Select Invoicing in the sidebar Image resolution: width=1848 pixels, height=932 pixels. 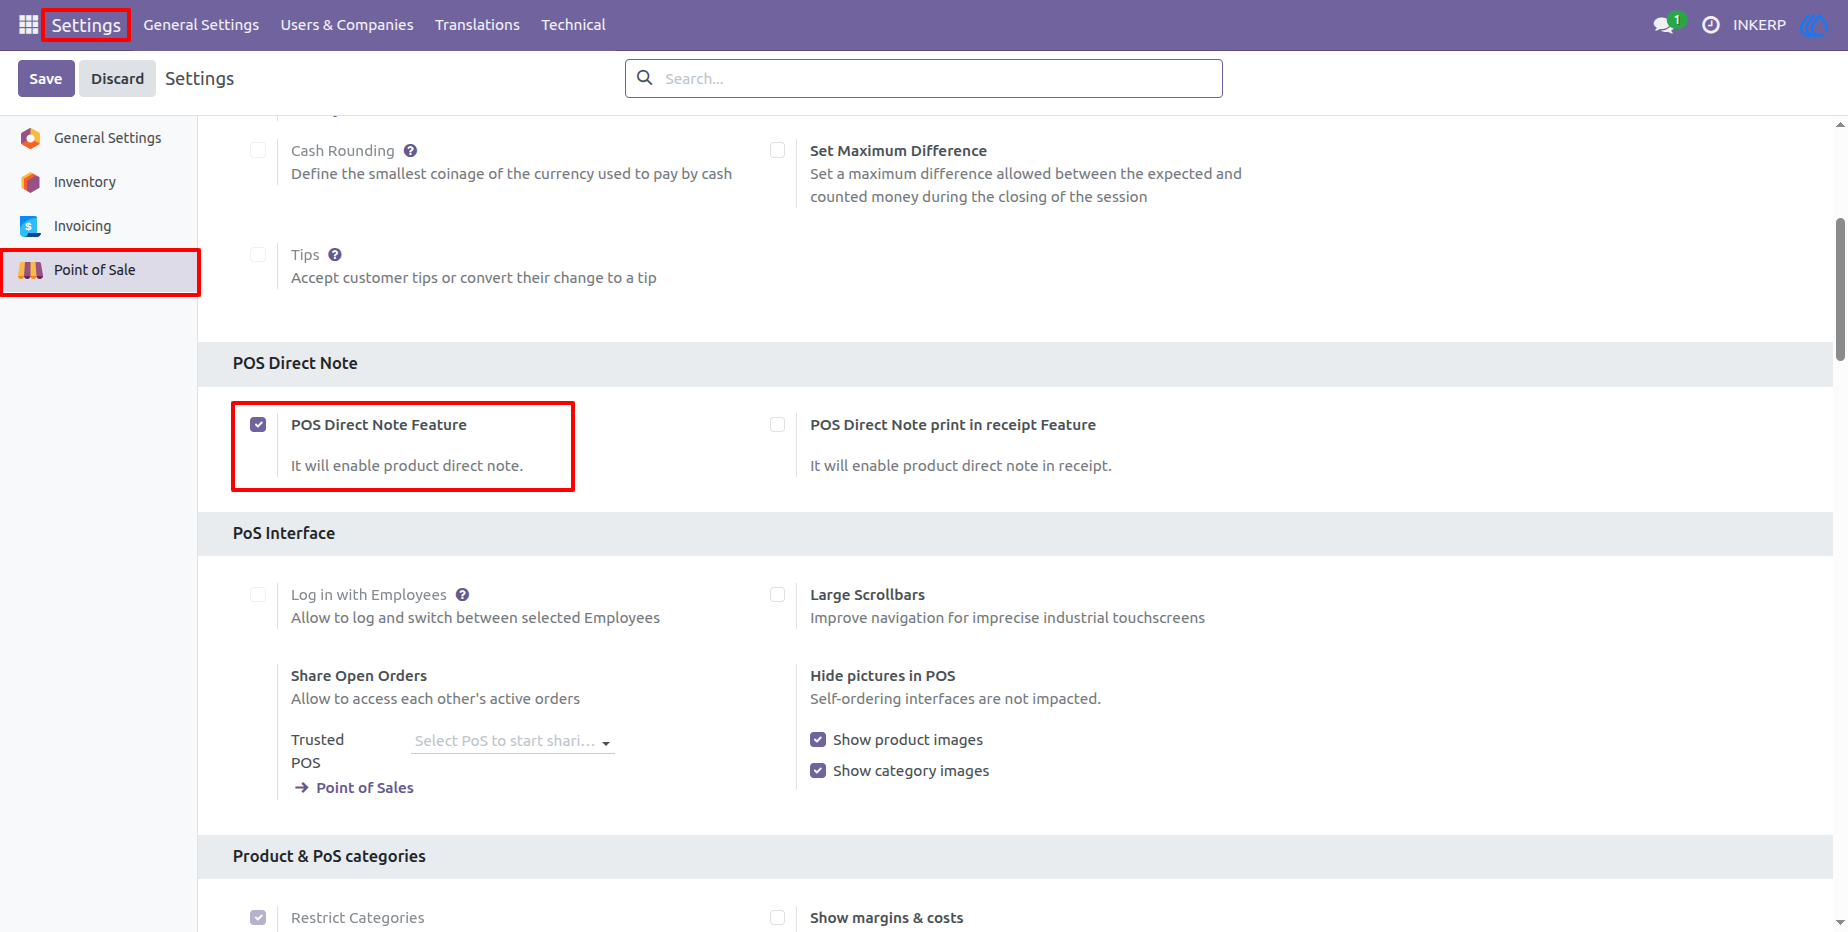[99, 226]
